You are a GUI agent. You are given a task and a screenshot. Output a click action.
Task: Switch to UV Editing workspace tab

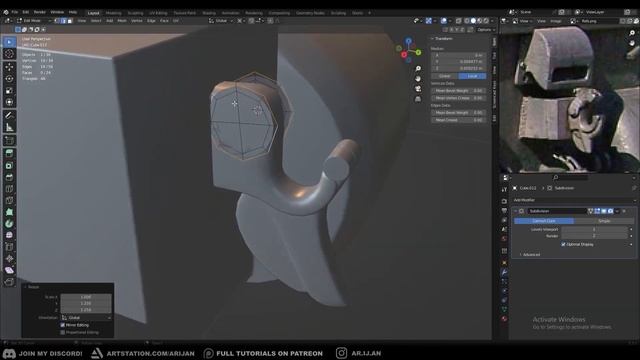tap(158, 13)
